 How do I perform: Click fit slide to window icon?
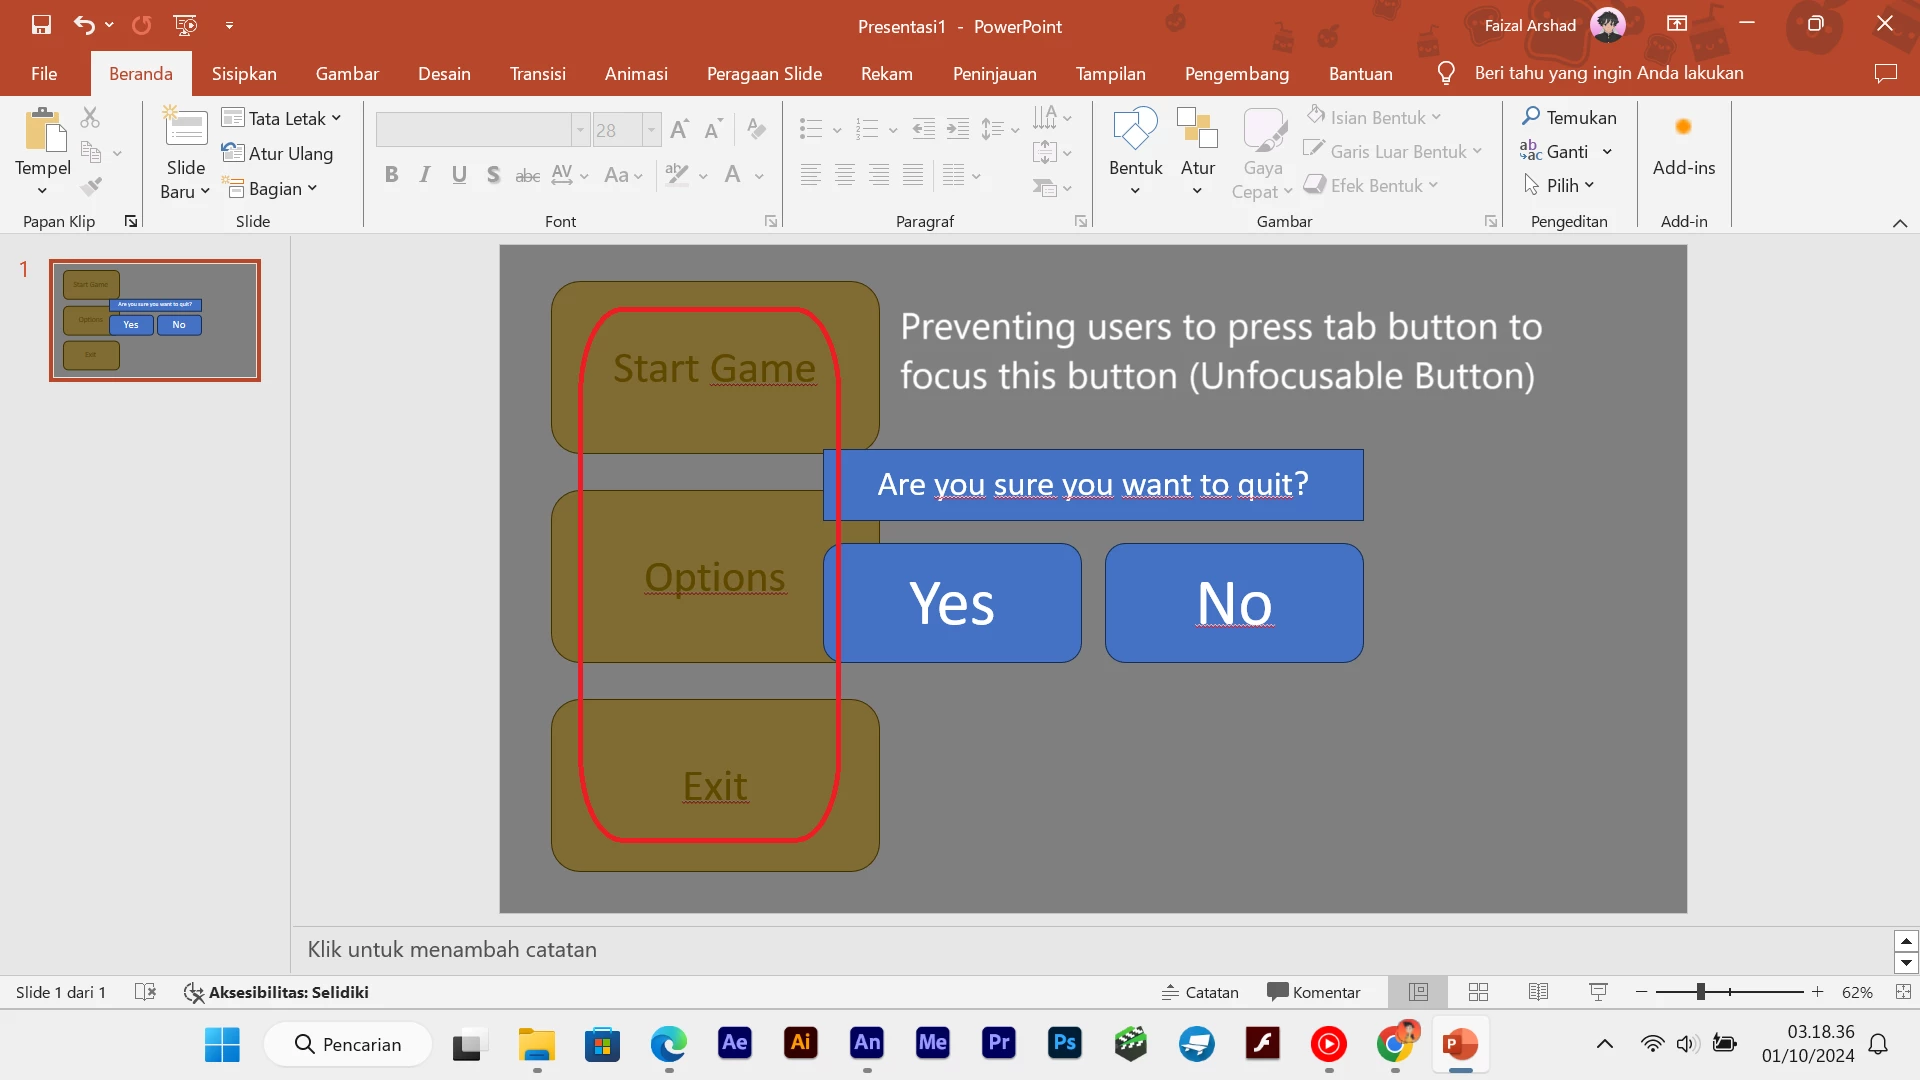pos(1903,992)
